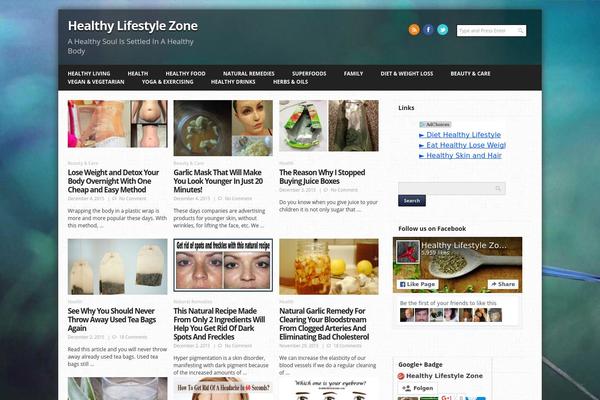Viewport: 600px width, 400px height.
Task: Click the magnifier icon in header search
Action: tap(520, 31)
